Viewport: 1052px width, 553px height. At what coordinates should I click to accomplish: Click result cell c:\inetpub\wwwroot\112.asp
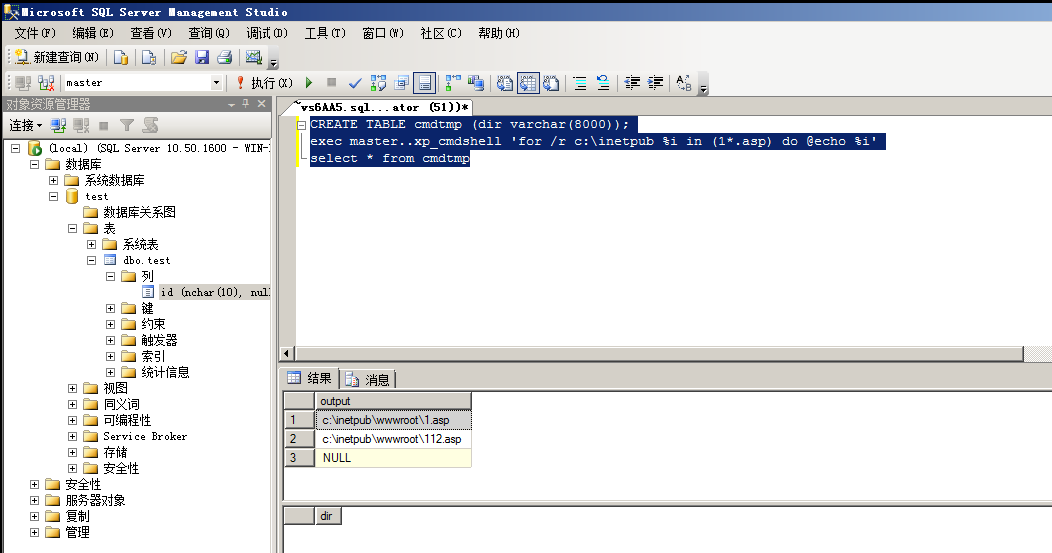click(x=393, y=439)
